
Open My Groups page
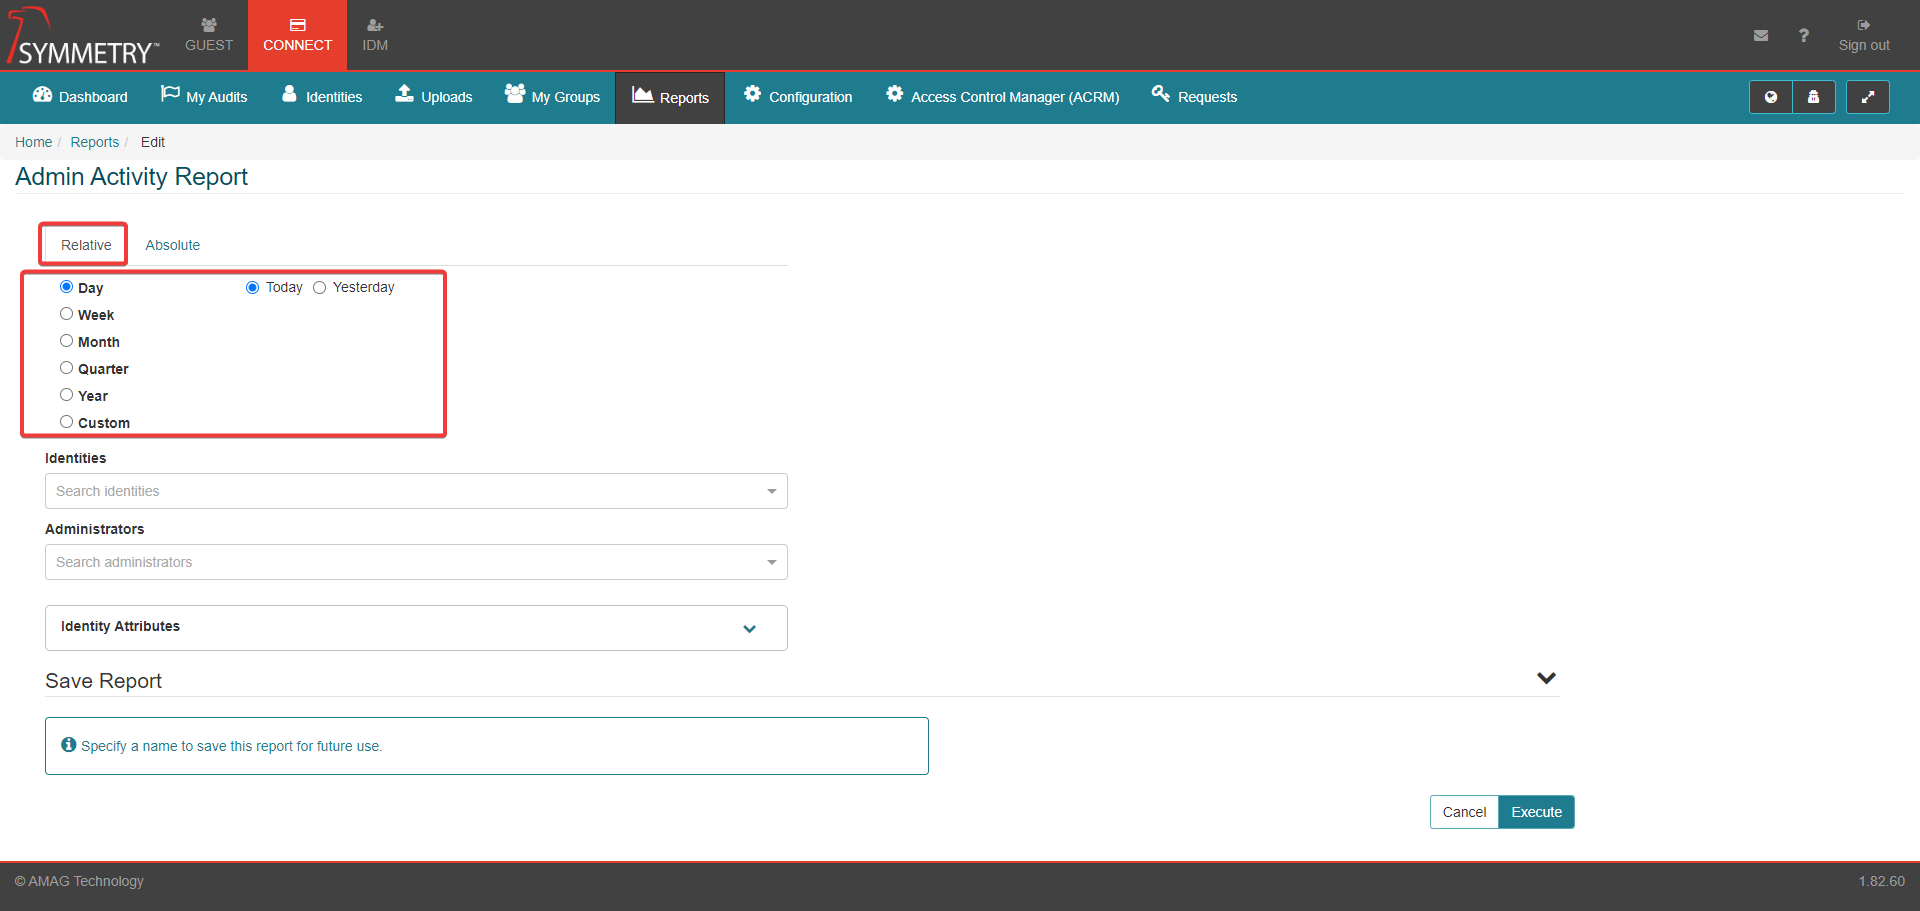click(552, 97)
